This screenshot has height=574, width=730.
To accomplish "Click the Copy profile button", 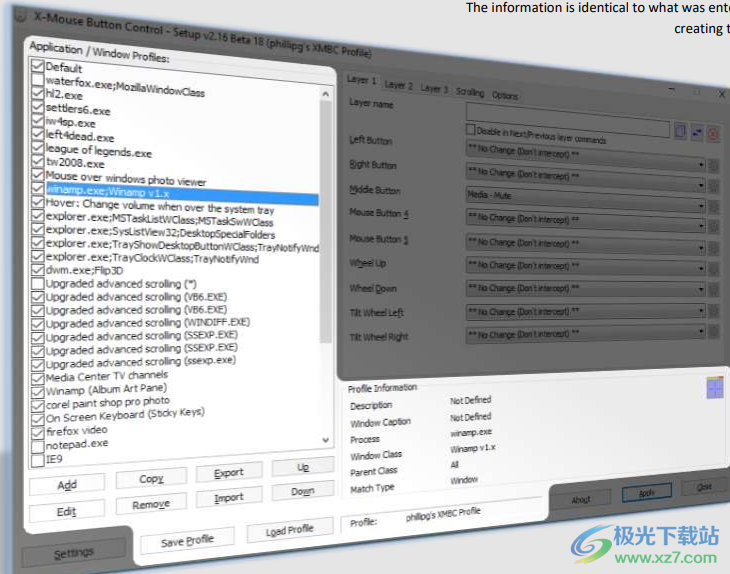I will pos(151,478).
